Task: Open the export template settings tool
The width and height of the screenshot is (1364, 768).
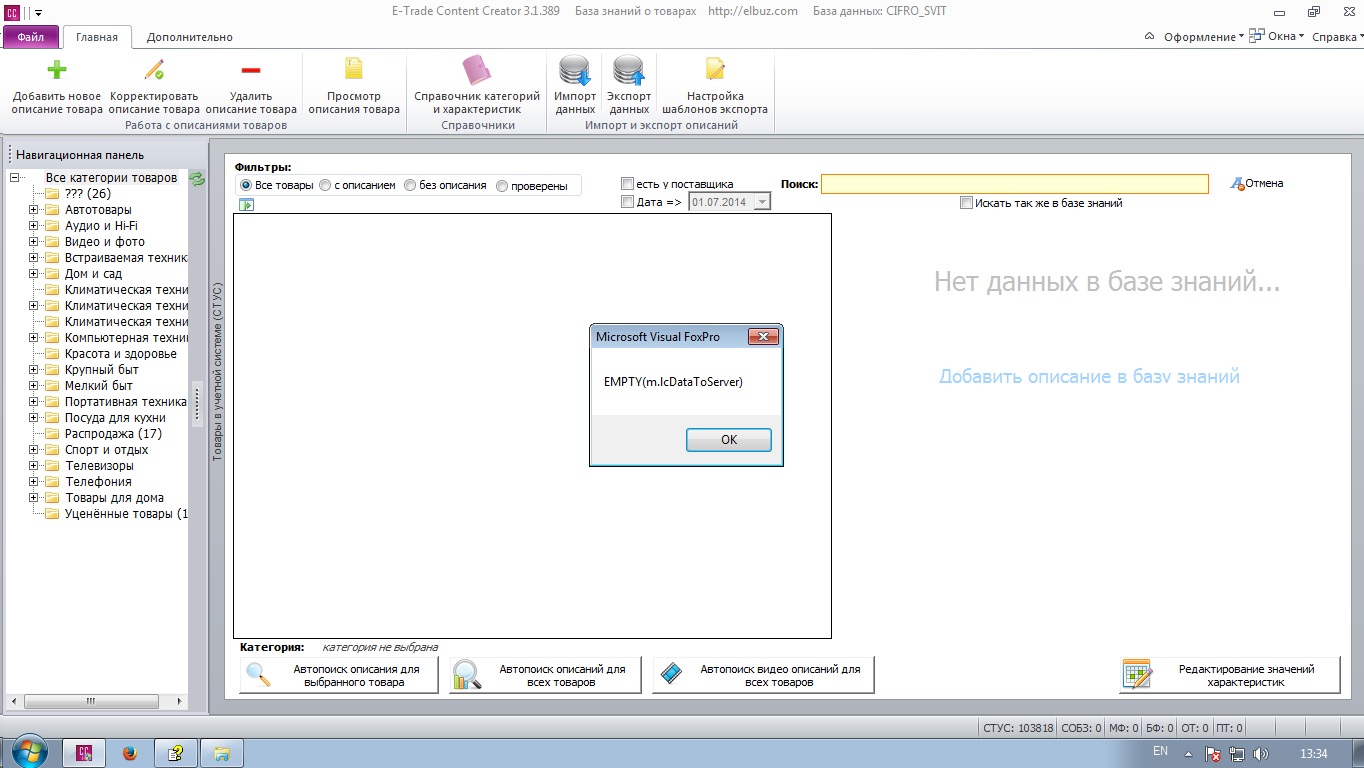Action: point(714,70)
